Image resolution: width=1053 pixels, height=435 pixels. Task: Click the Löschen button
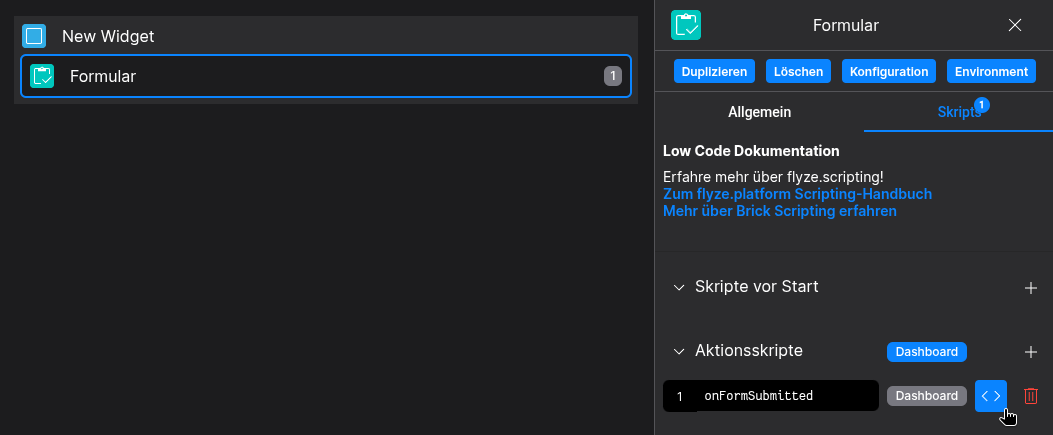[798, 72]
